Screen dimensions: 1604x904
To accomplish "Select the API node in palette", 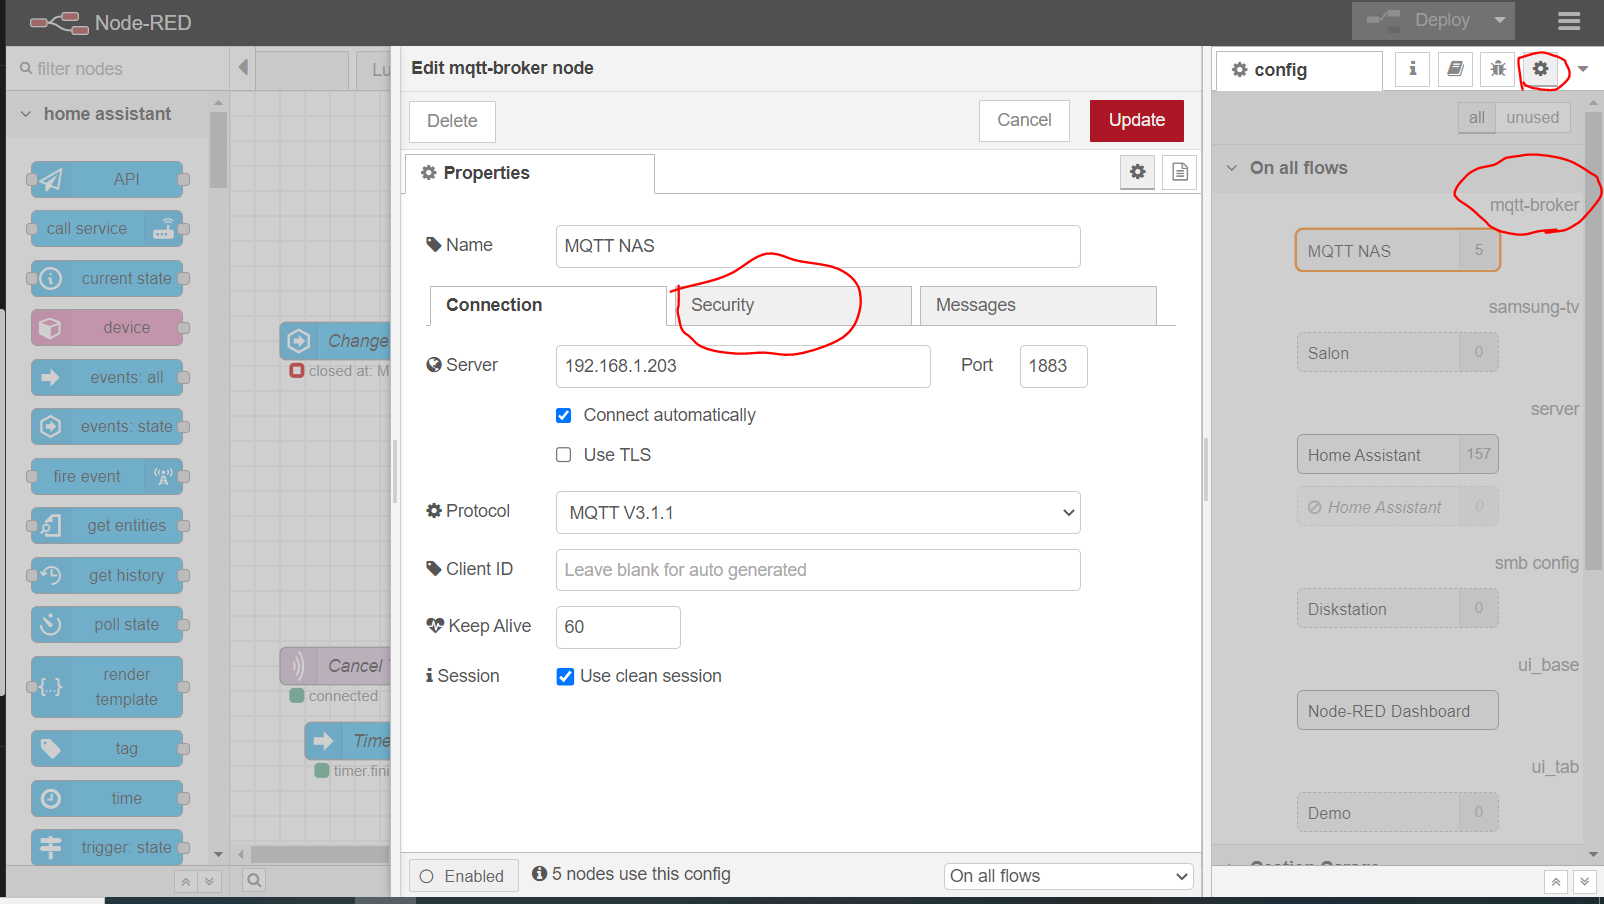I will click(107, 179).
